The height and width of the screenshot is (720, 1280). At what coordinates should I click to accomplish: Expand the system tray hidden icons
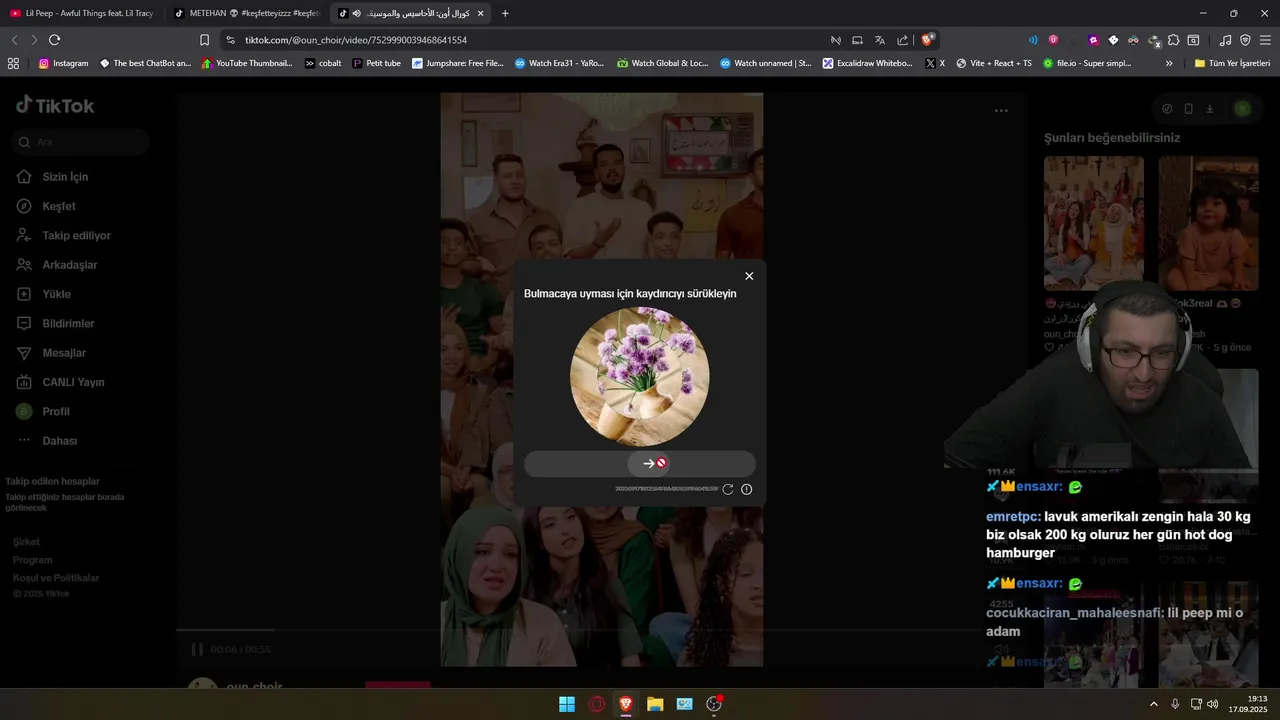click(1153, 704)
